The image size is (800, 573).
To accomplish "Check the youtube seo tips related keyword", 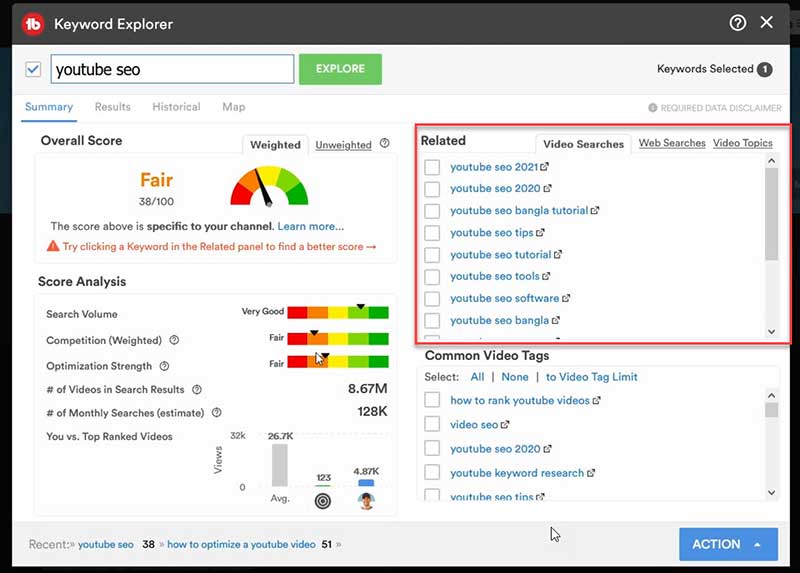I will pos(432,233).
